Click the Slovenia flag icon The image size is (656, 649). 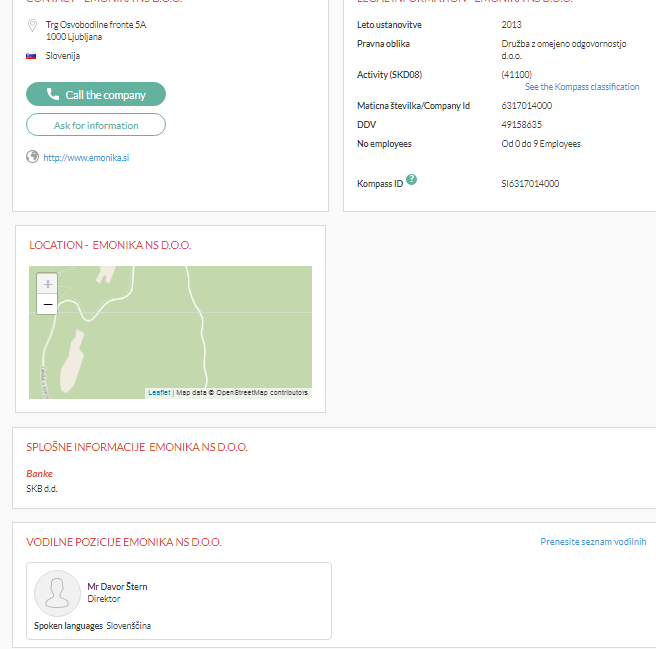[x=32, y=56]
